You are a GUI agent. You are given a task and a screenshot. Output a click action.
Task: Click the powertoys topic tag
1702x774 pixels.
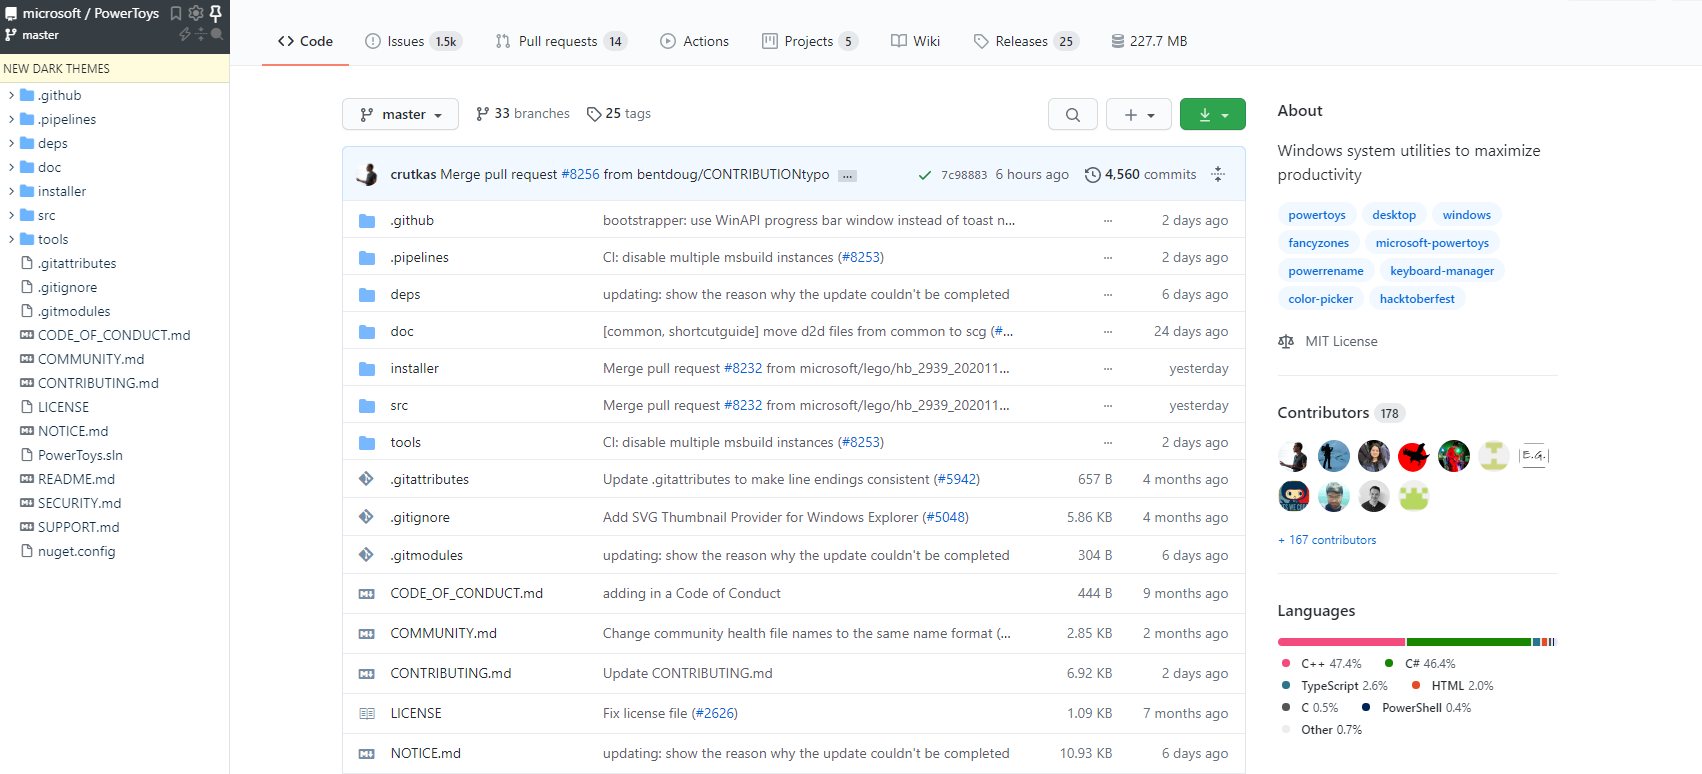click(1317, 215)
